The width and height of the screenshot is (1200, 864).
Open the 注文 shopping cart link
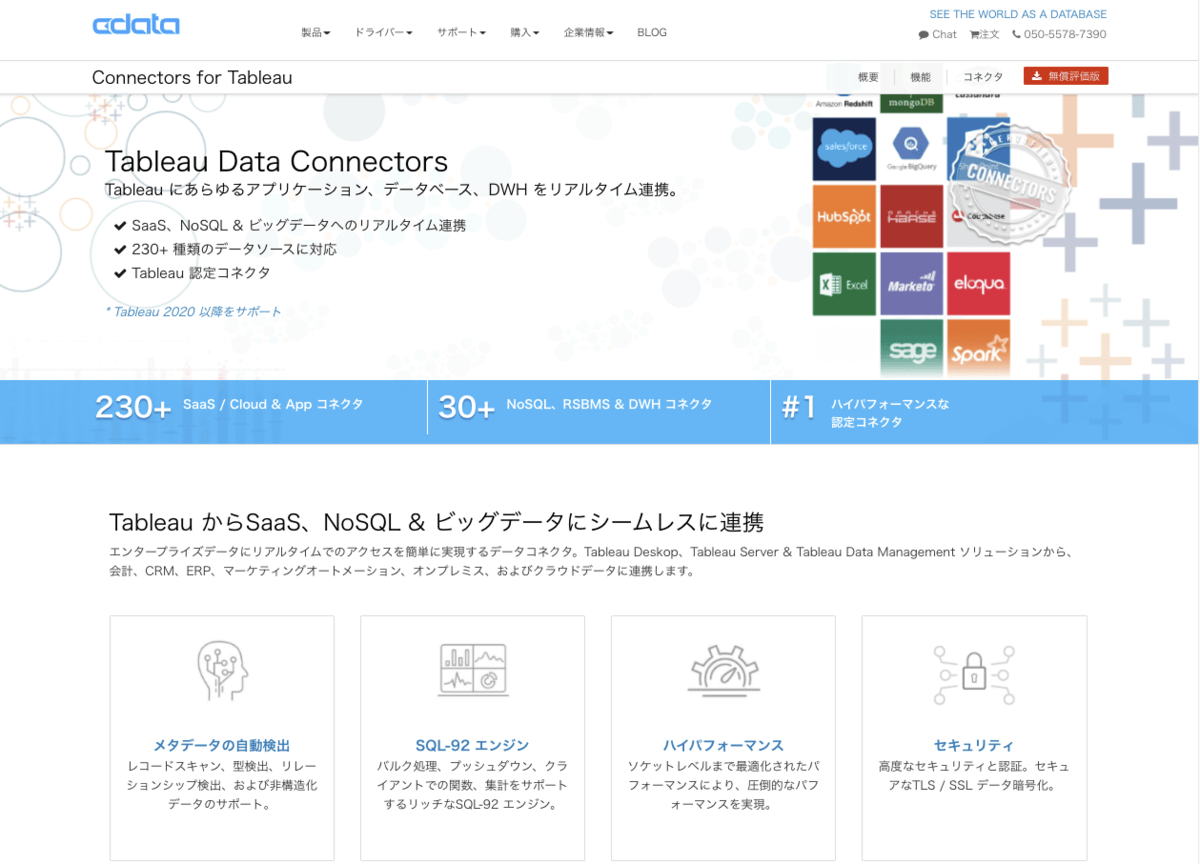coord(984,34)
